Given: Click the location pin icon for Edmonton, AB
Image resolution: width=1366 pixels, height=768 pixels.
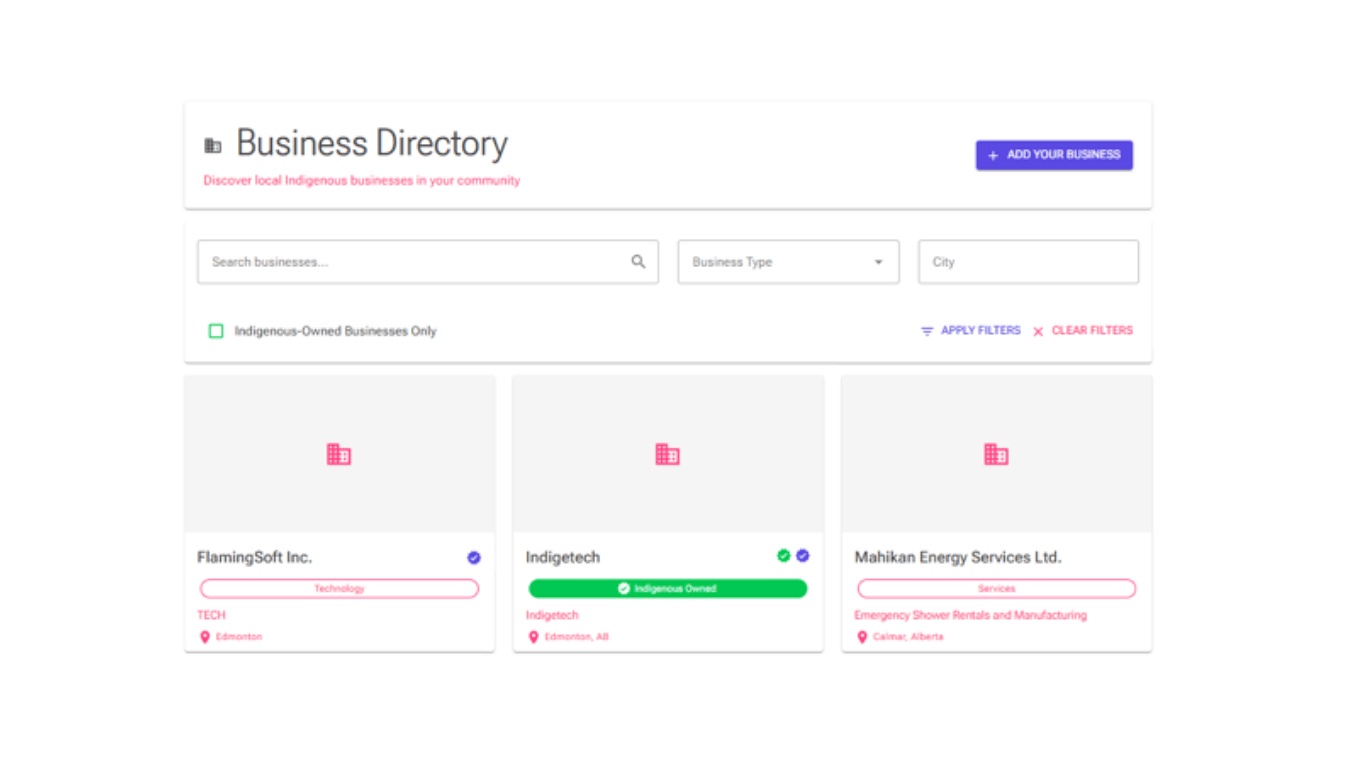Looking at the screenshot, I should tap(532, 636).
